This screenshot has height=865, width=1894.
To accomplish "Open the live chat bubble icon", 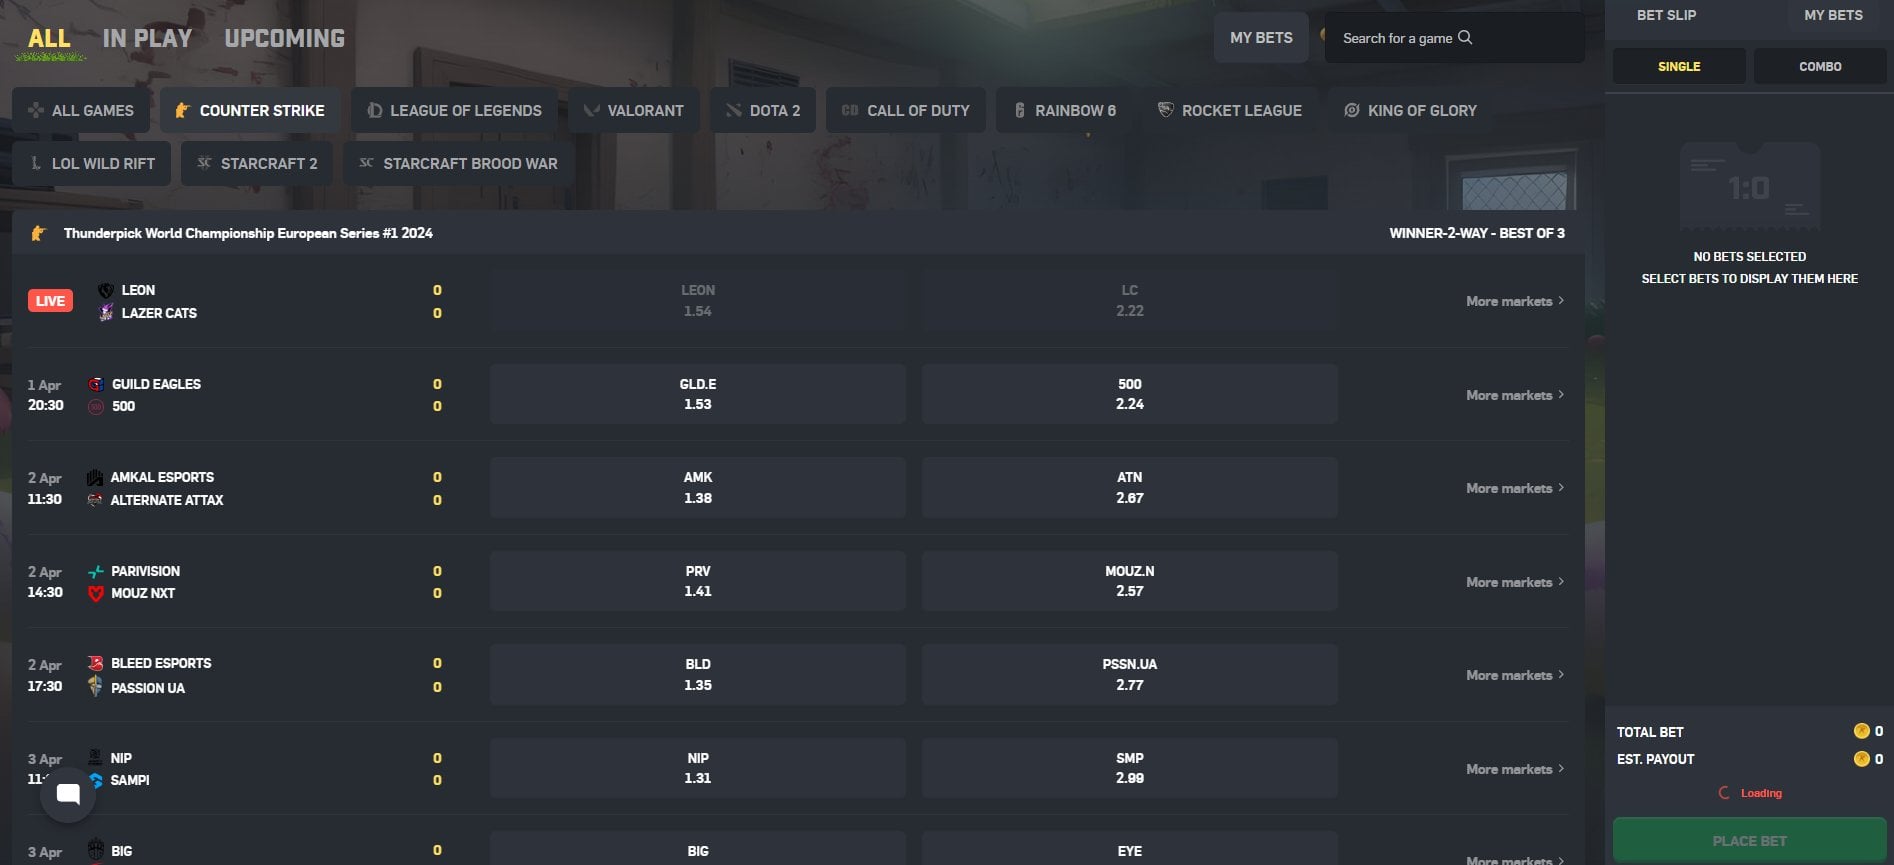I will click(68, 795).
